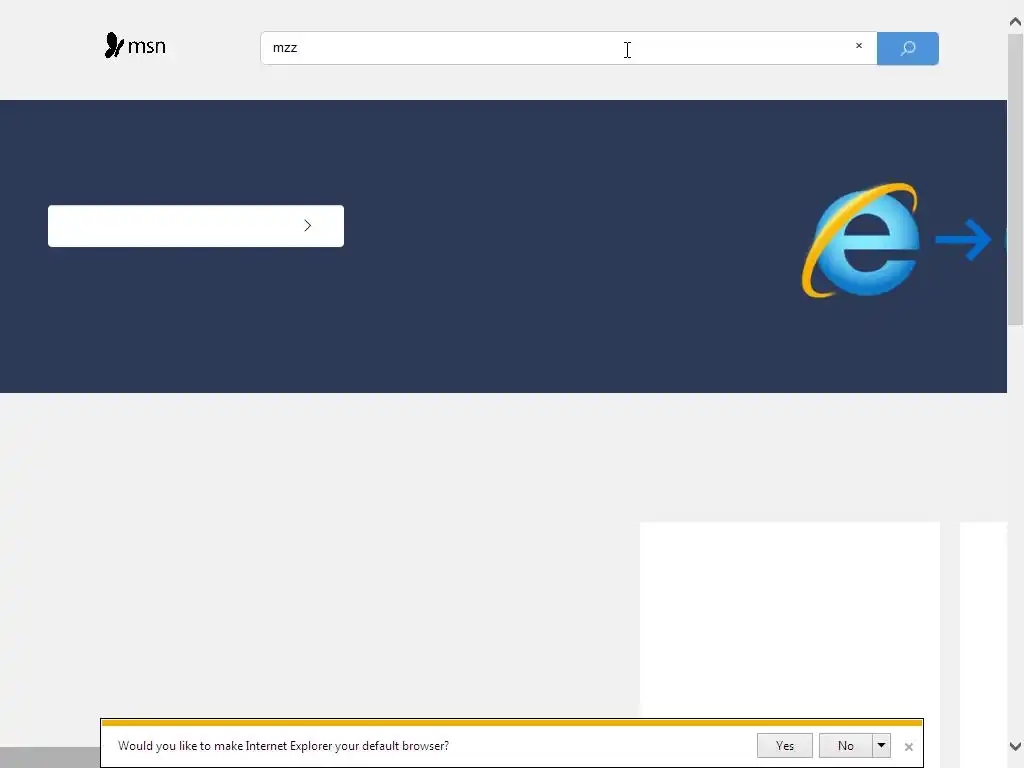Click the msn butterfly logo
The width and height of the screenshot is (1024, 768).
(135, 46)
